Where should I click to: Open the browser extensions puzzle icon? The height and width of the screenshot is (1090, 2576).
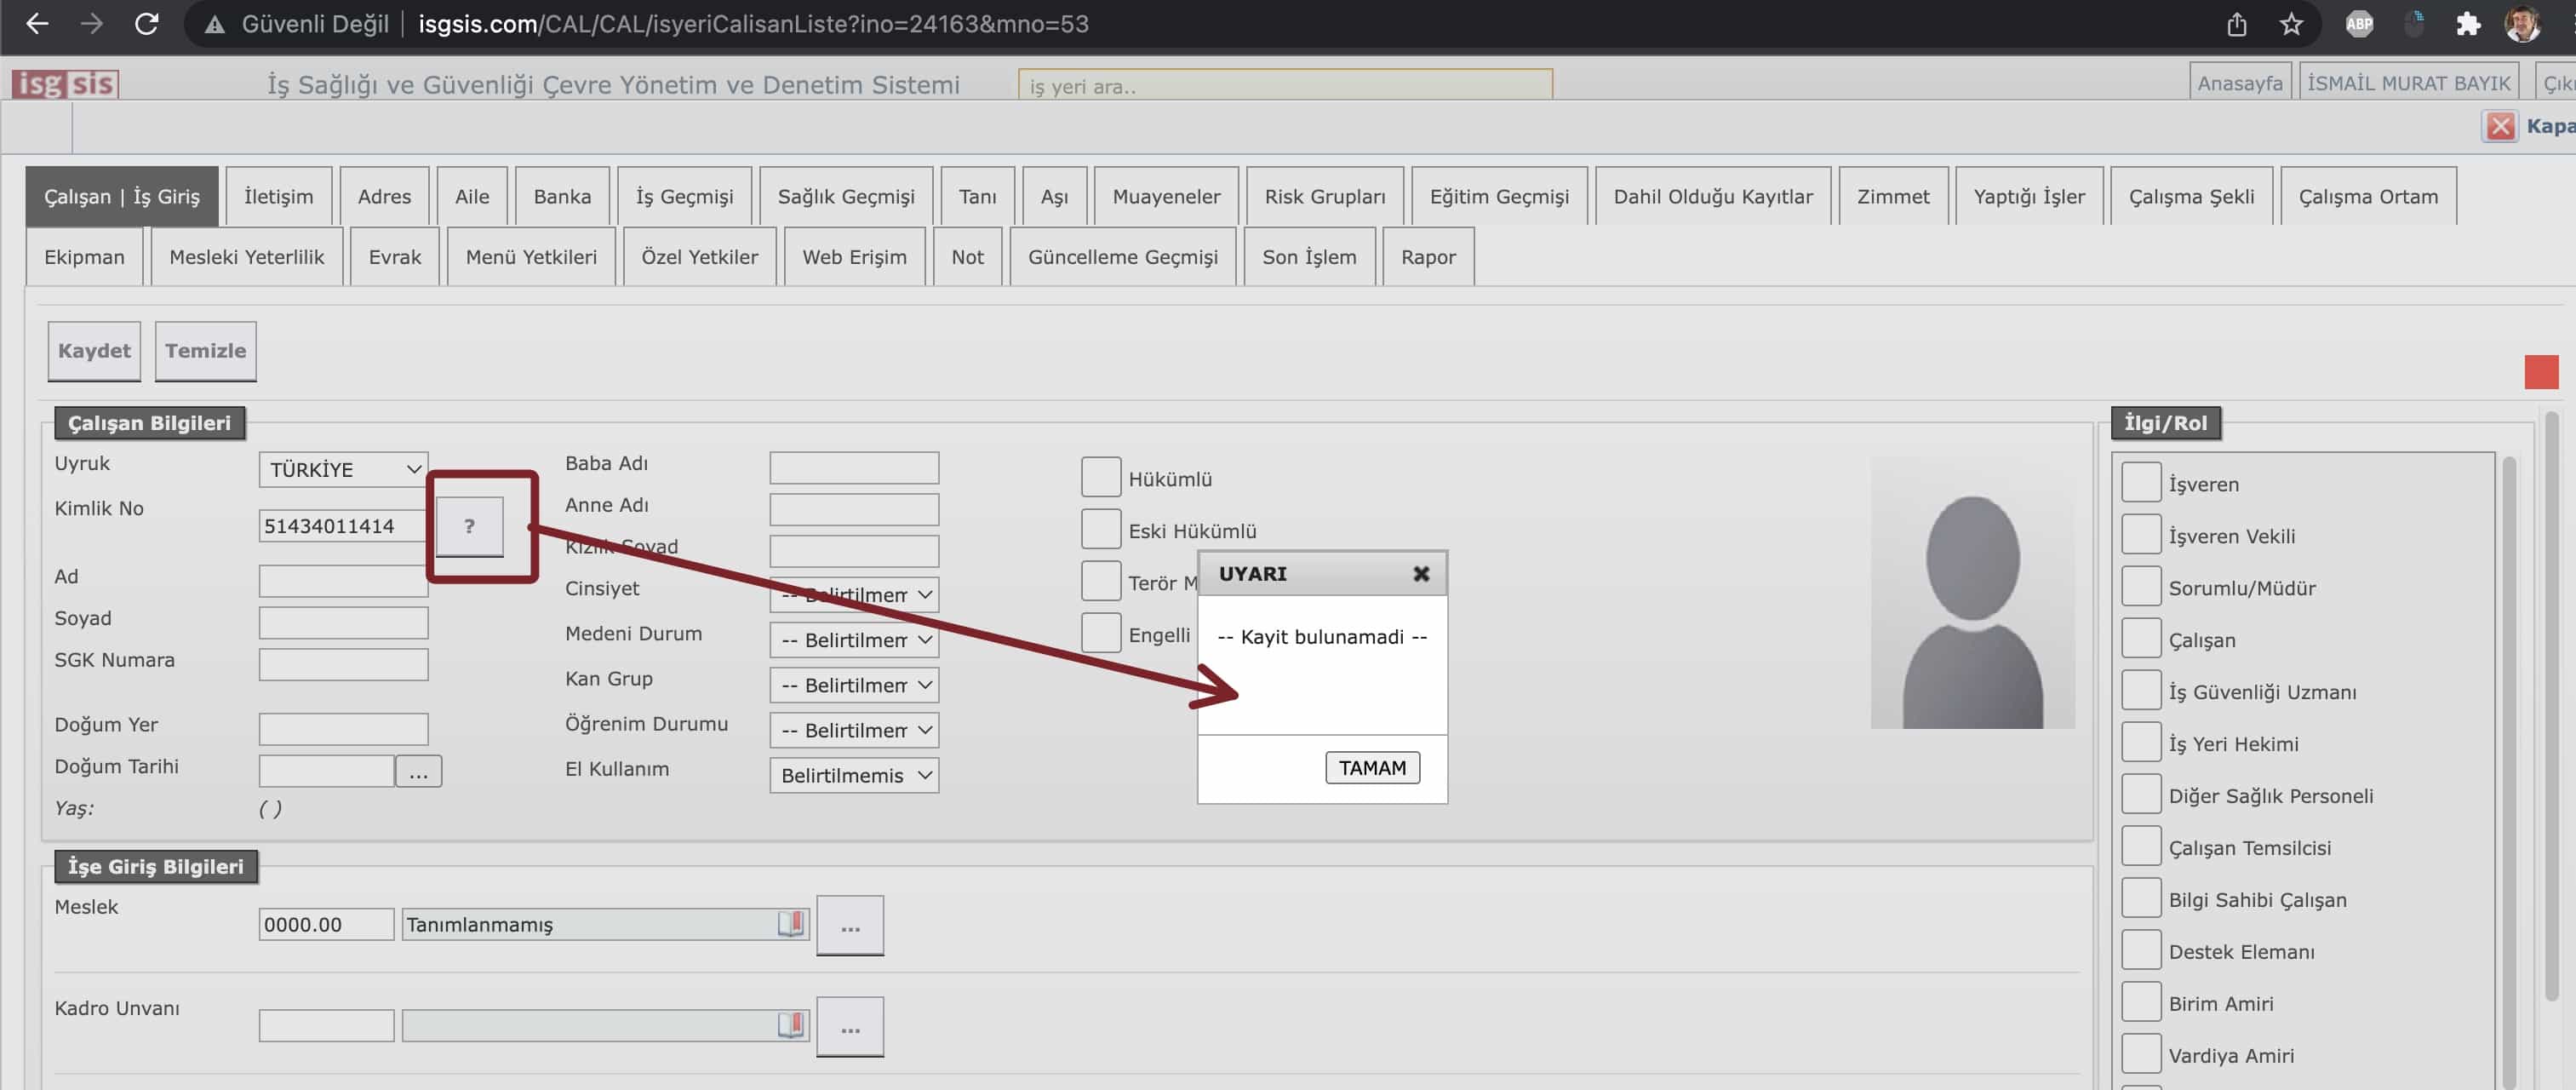coord(2467,24)
